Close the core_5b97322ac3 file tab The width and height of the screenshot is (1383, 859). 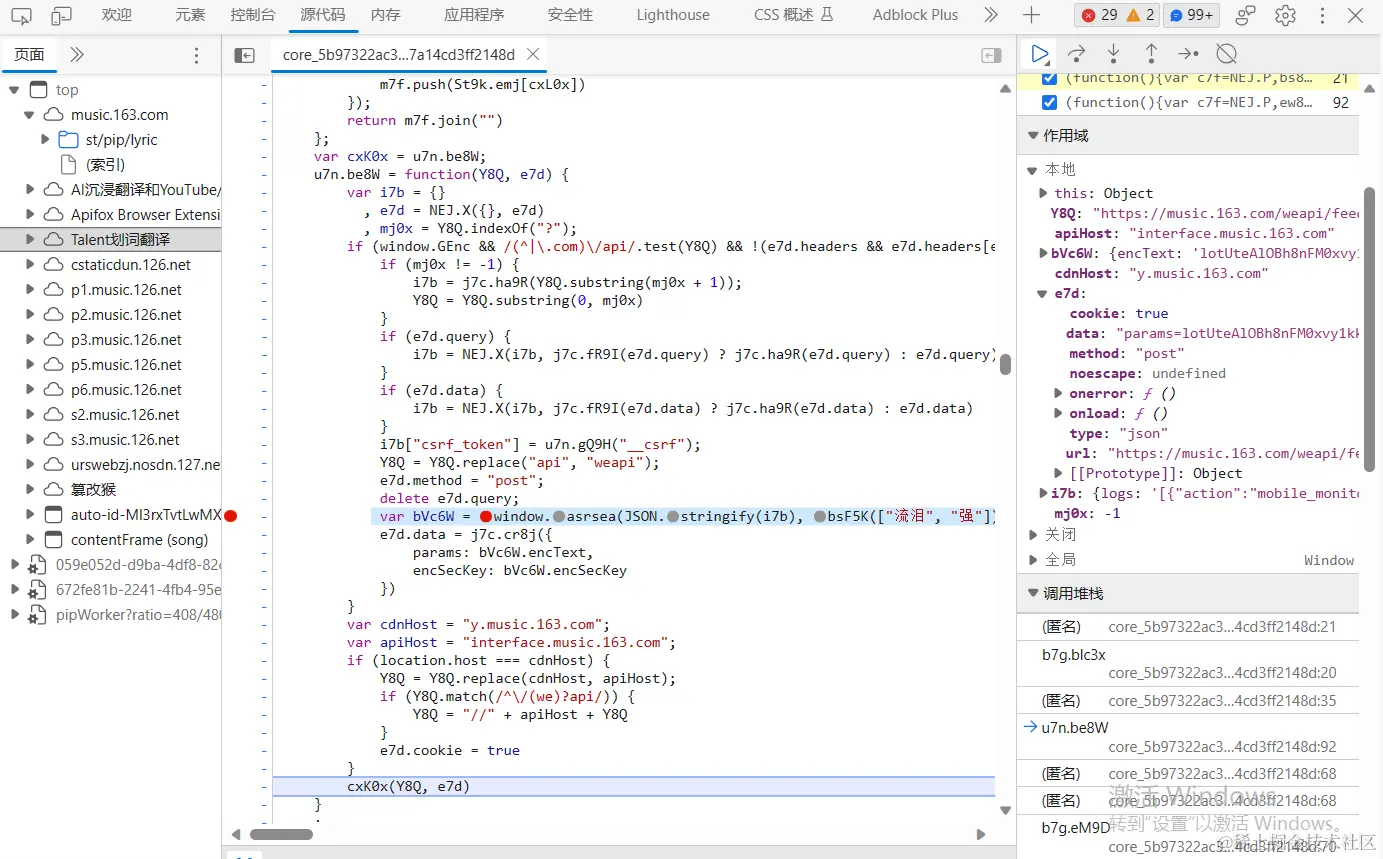pyautogui.click(x=533, y=55)
